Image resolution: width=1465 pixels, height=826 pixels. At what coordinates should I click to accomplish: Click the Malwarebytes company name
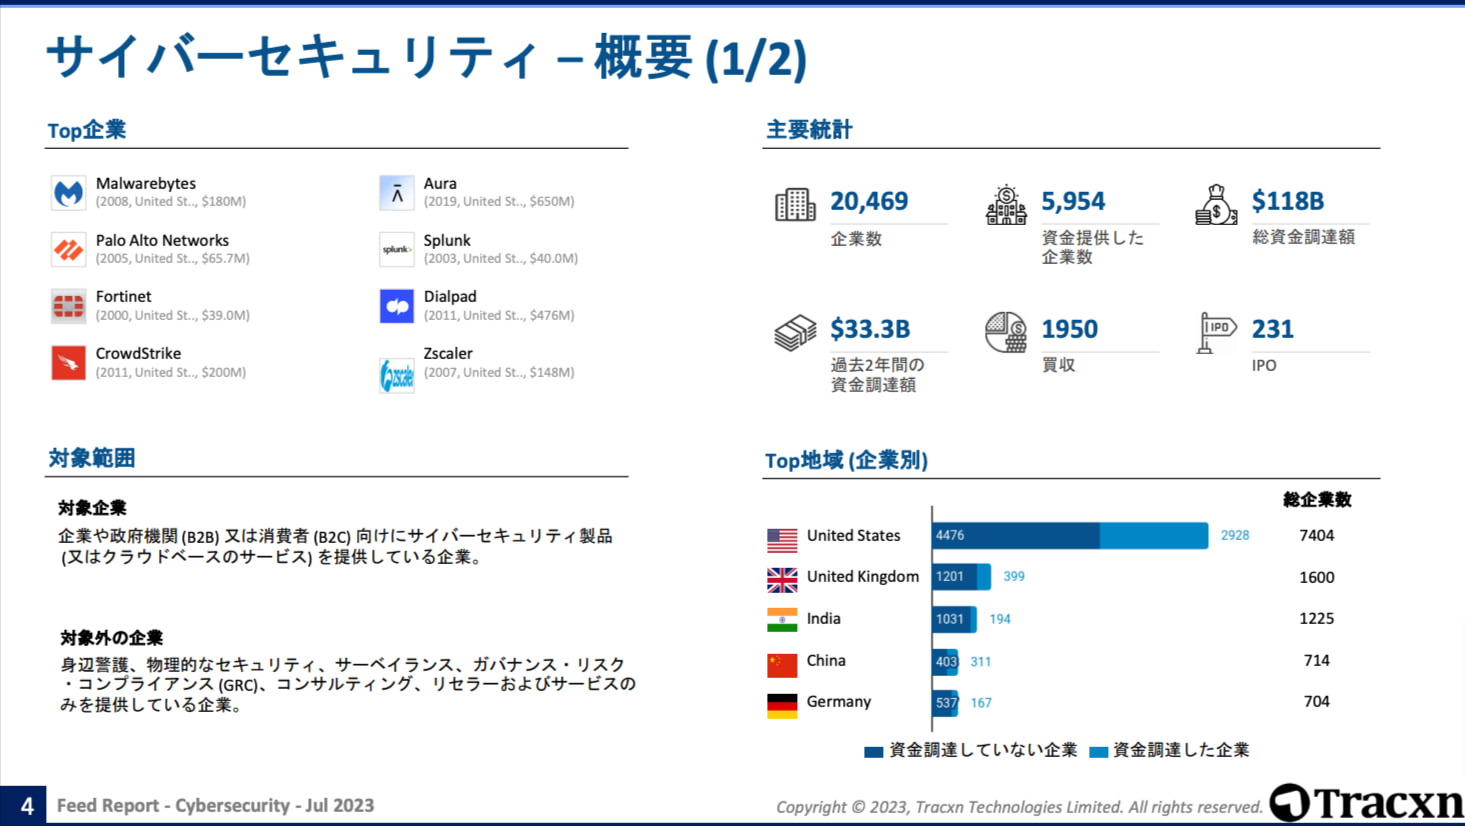pyautogui.click(x=146, y=184)
